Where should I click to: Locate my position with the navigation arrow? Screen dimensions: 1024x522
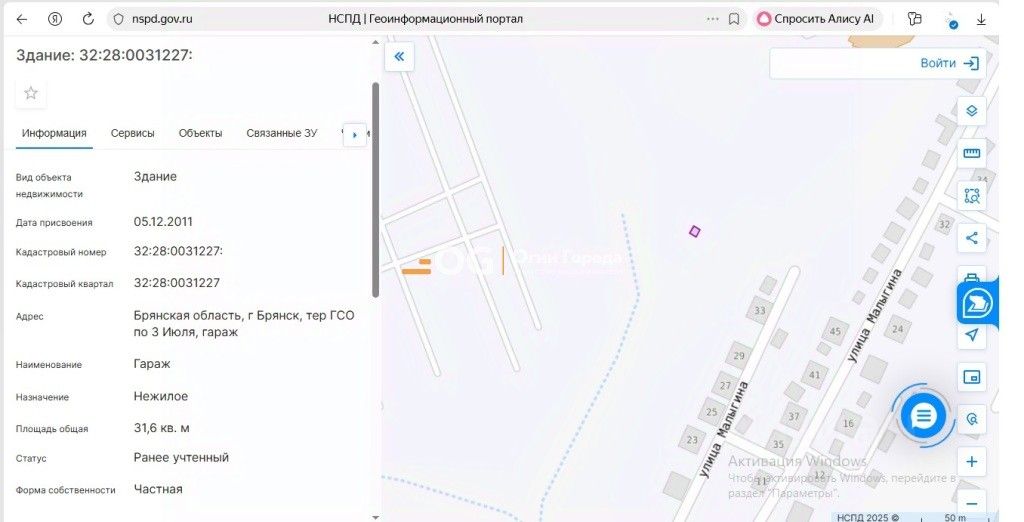click(972, 335)
